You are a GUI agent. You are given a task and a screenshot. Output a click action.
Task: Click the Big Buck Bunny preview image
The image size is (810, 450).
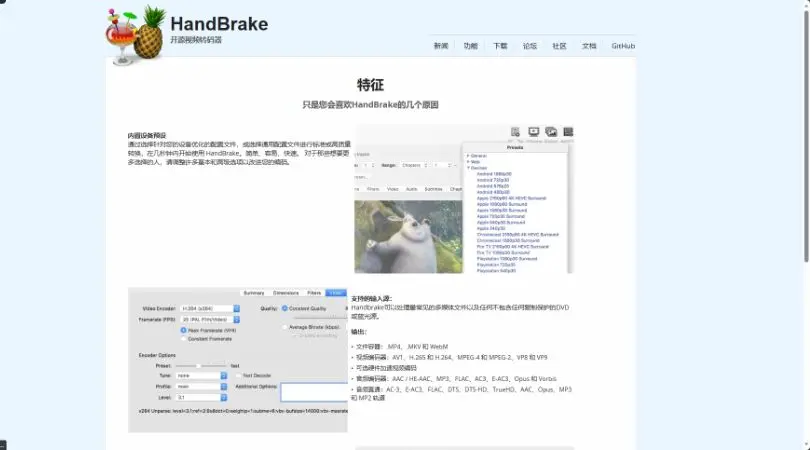point(408,237)
